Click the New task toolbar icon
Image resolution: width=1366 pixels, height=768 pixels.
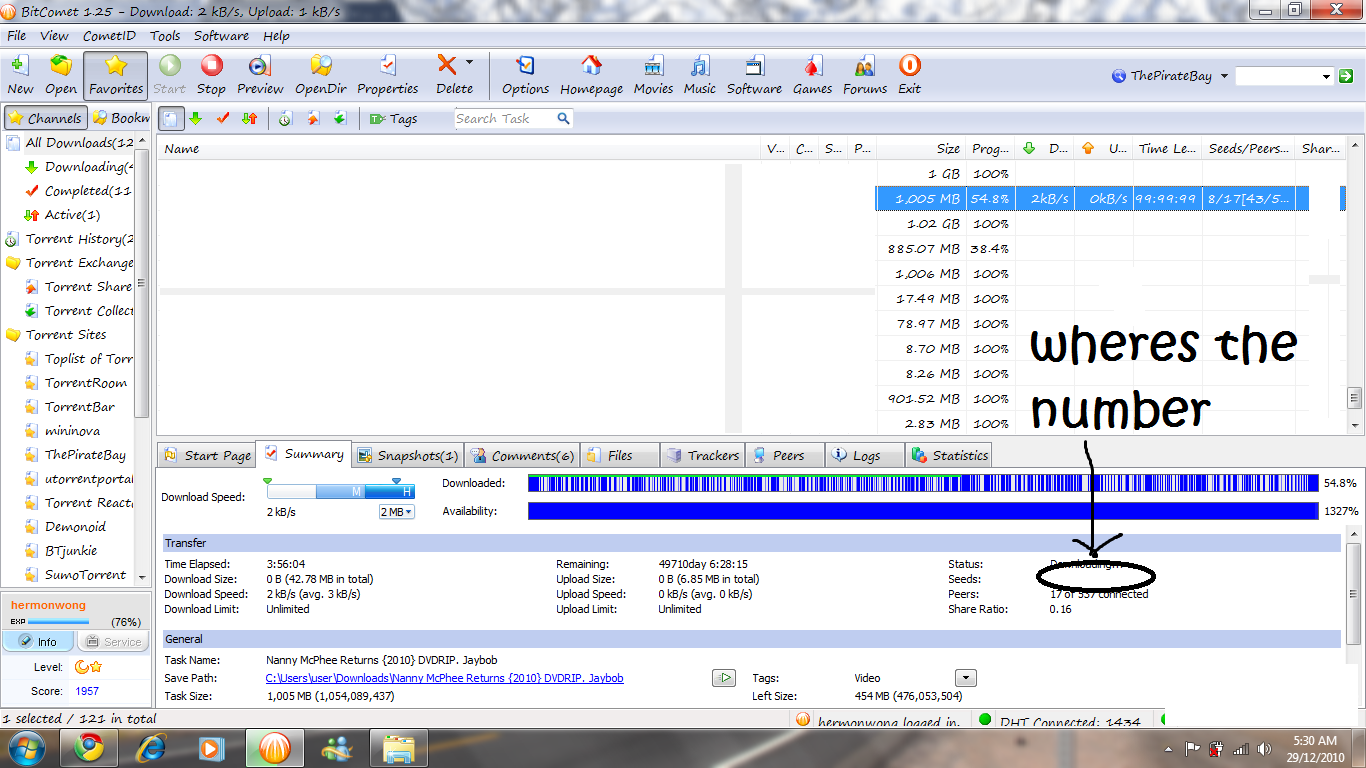[x=20, y=75]
